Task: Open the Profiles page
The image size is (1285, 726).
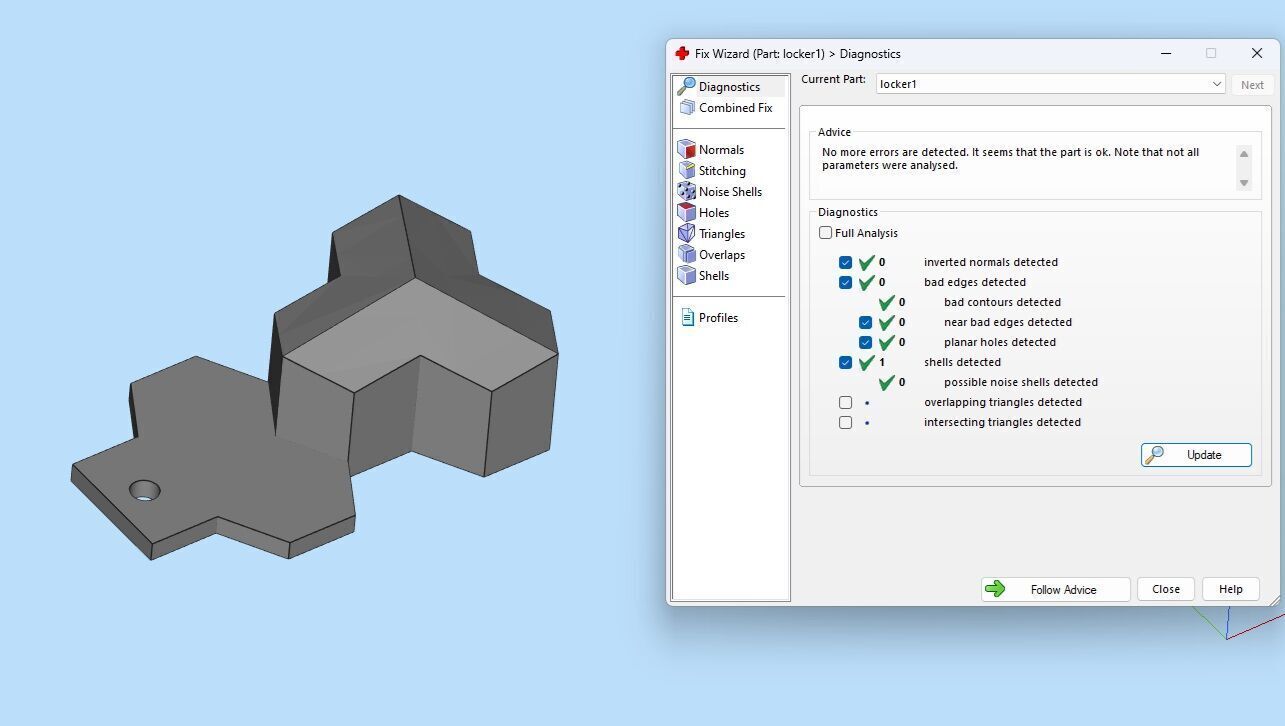Action: click(x=718, y=318)
